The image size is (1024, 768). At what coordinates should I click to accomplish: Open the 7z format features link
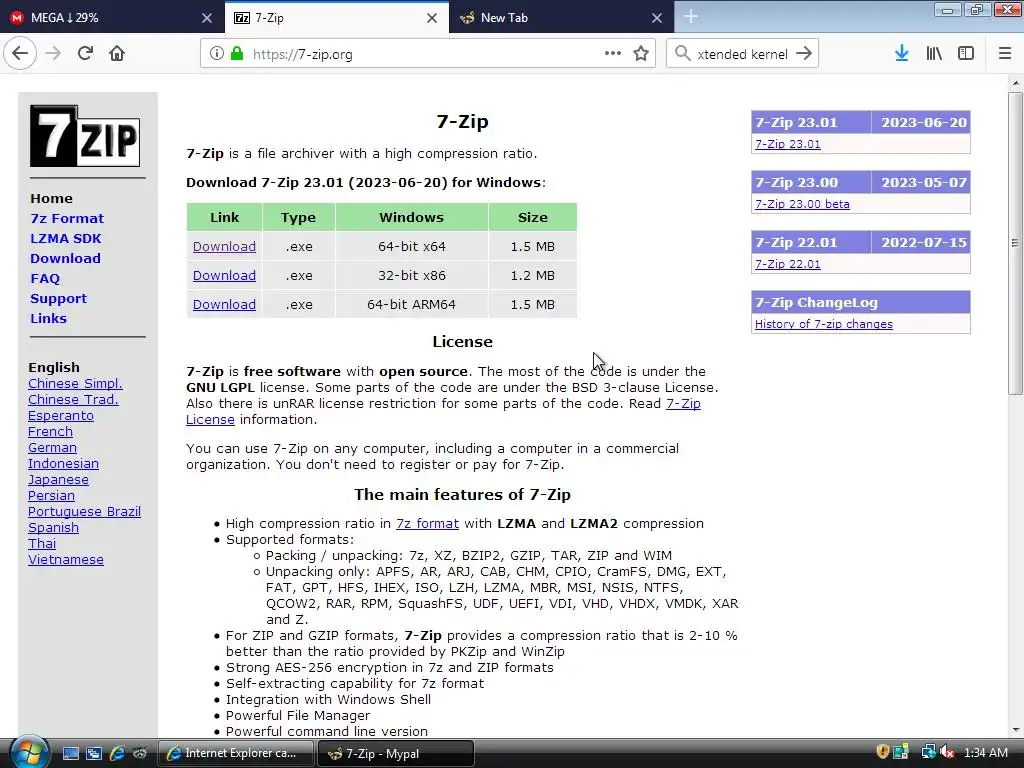coord(427,523)
